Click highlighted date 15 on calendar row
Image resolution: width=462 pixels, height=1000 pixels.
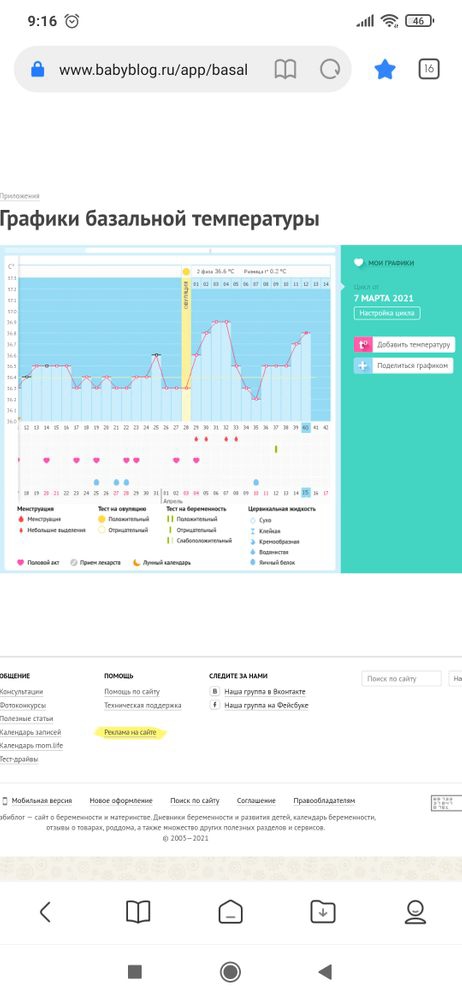click(306, 492)
